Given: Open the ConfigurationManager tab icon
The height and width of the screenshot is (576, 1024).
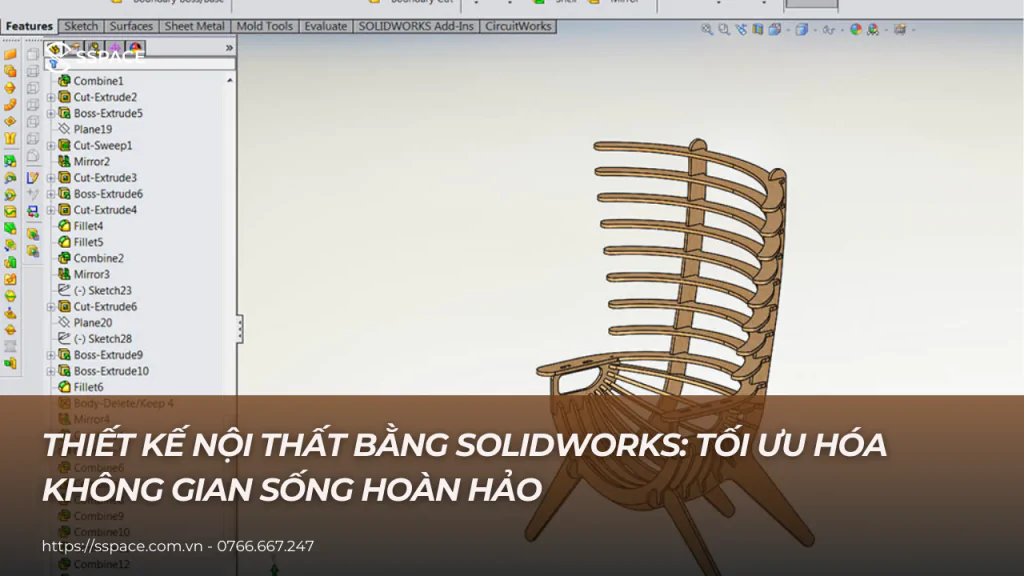Looking at the screenshot, I should [x=95, y=48].
